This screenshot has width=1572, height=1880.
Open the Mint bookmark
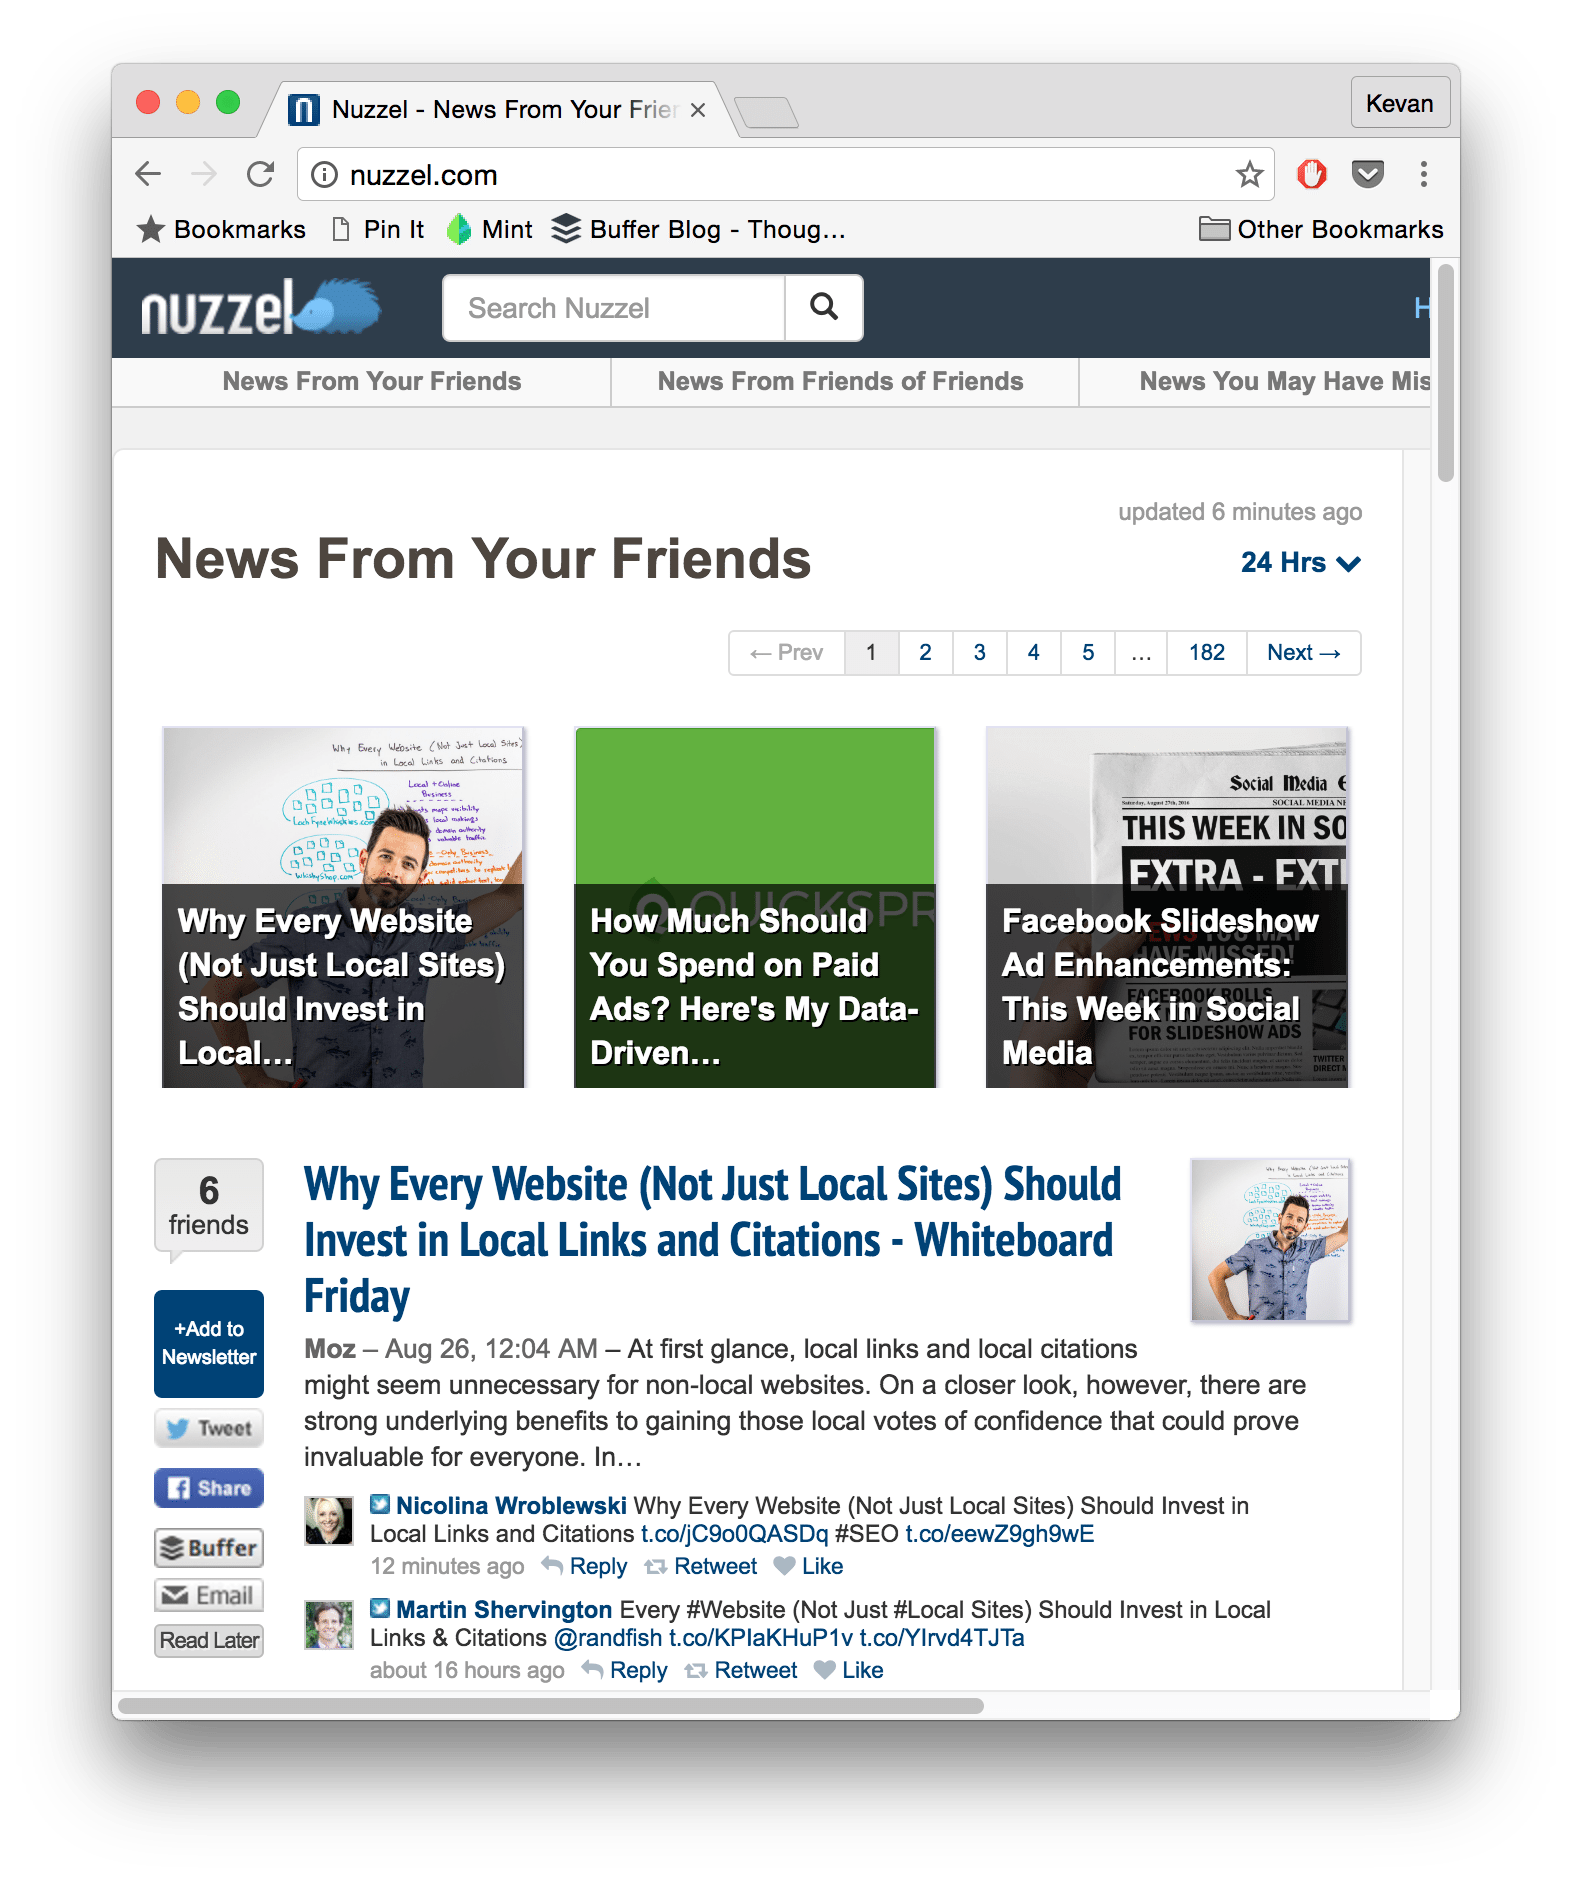(x=490, y=230)
